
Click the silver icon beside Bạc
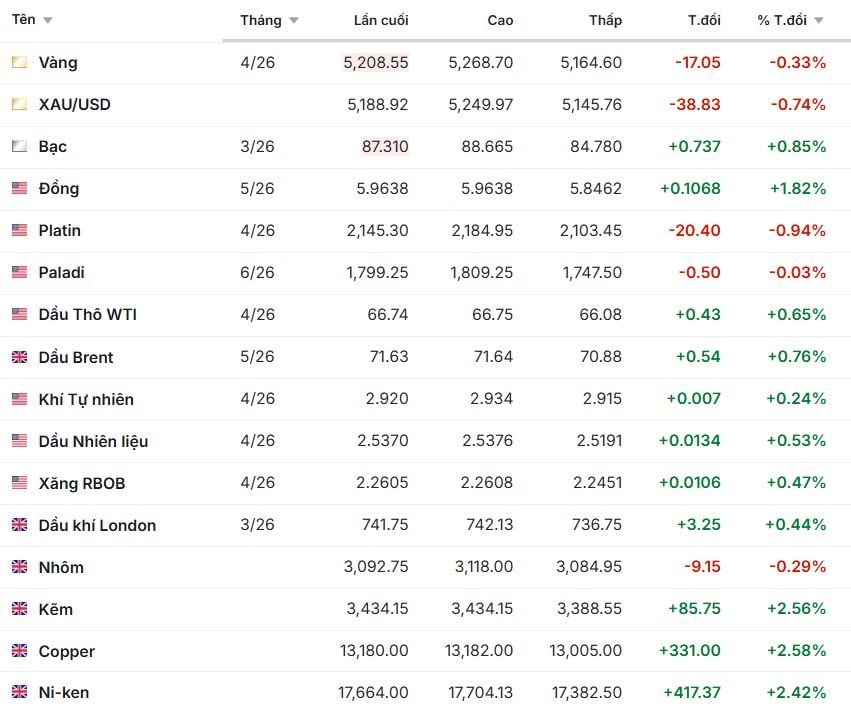[19, 146]
